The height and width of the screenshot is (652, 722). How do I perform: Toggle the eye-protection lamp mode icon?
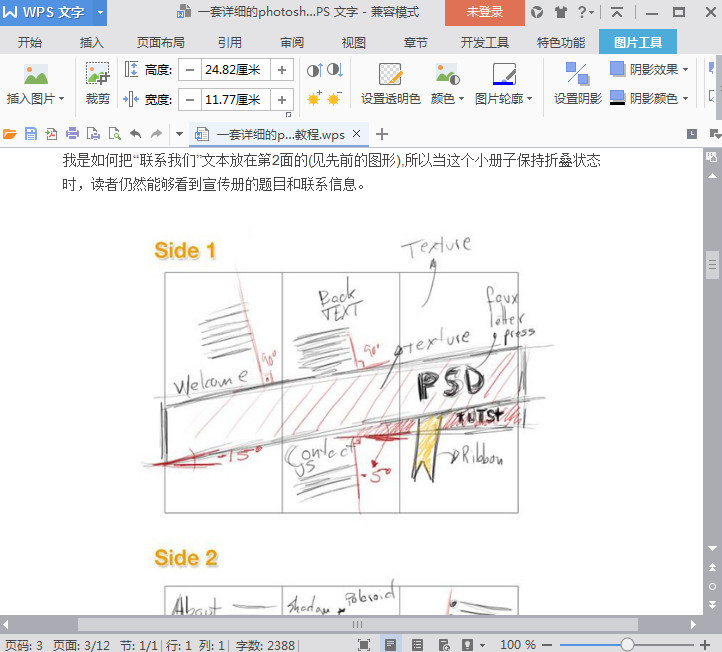[467, 645]
